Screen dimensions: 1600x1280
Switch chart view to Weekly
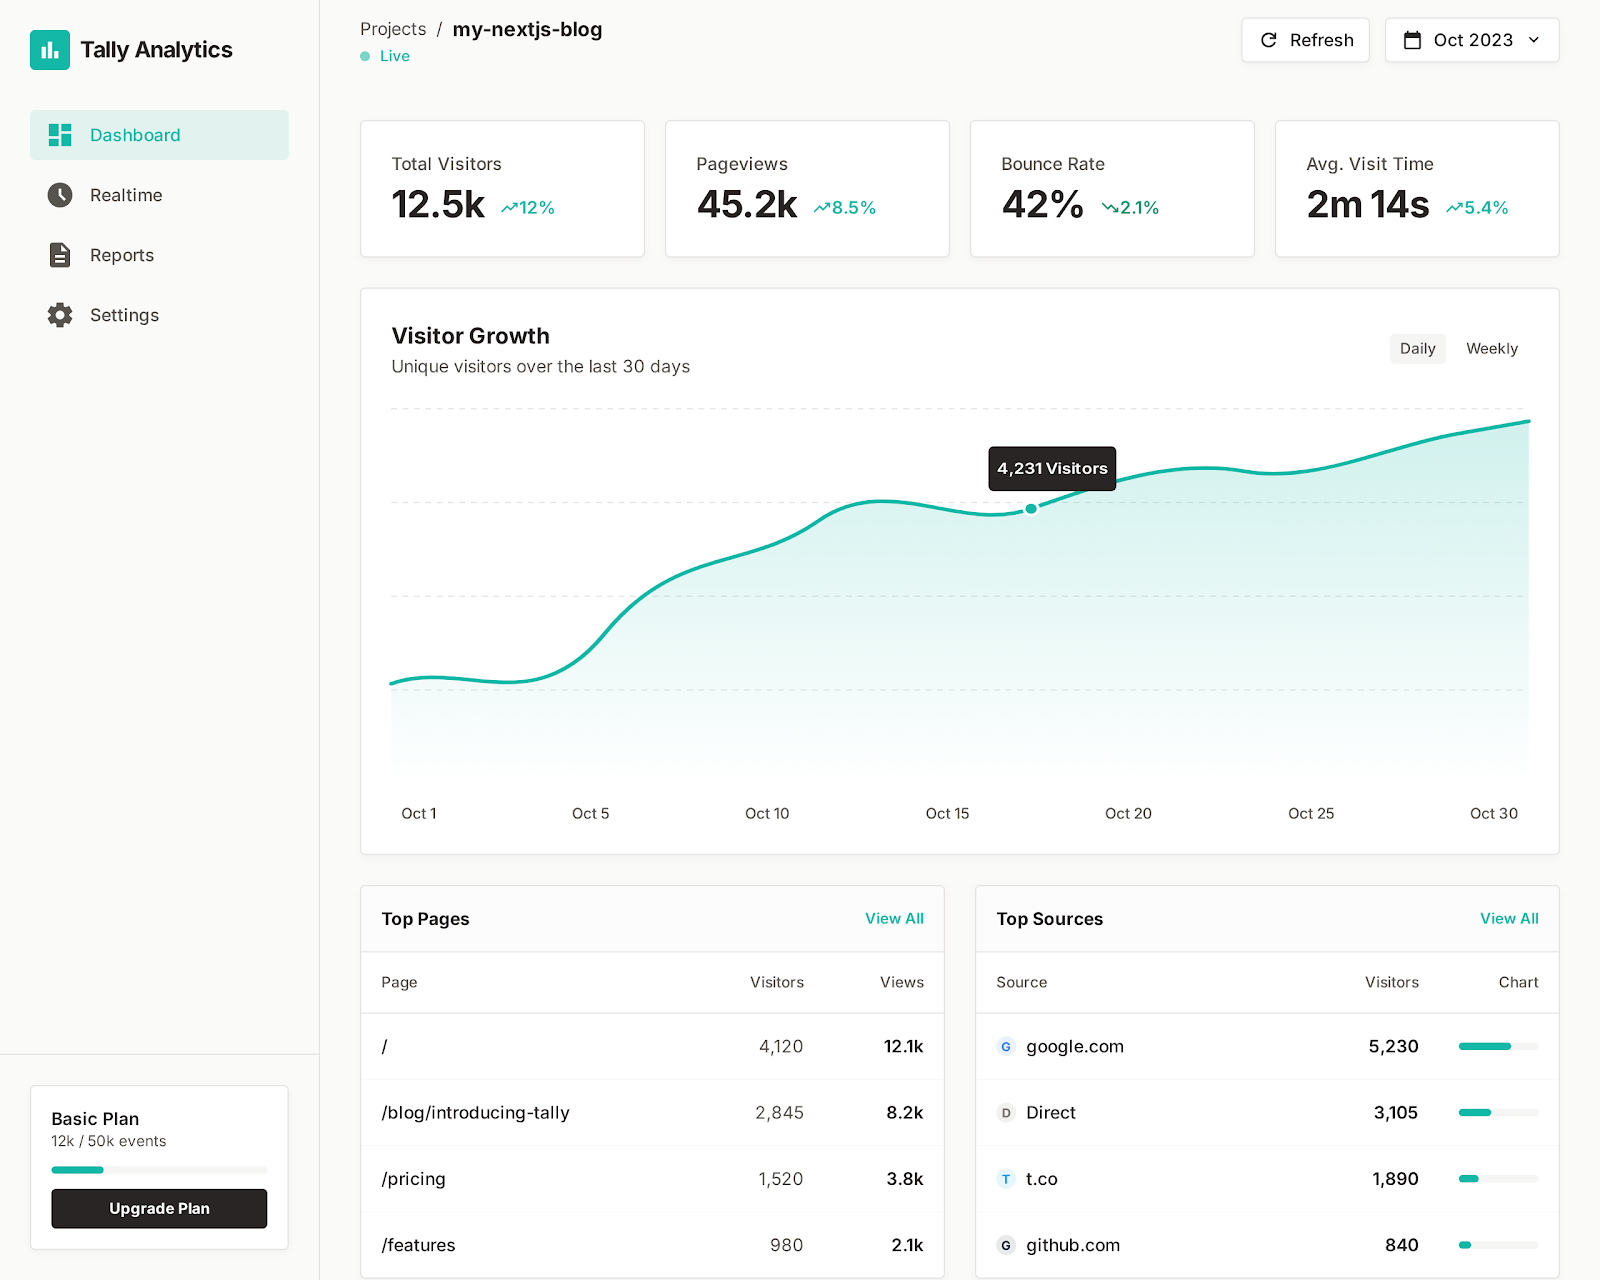1491,348
